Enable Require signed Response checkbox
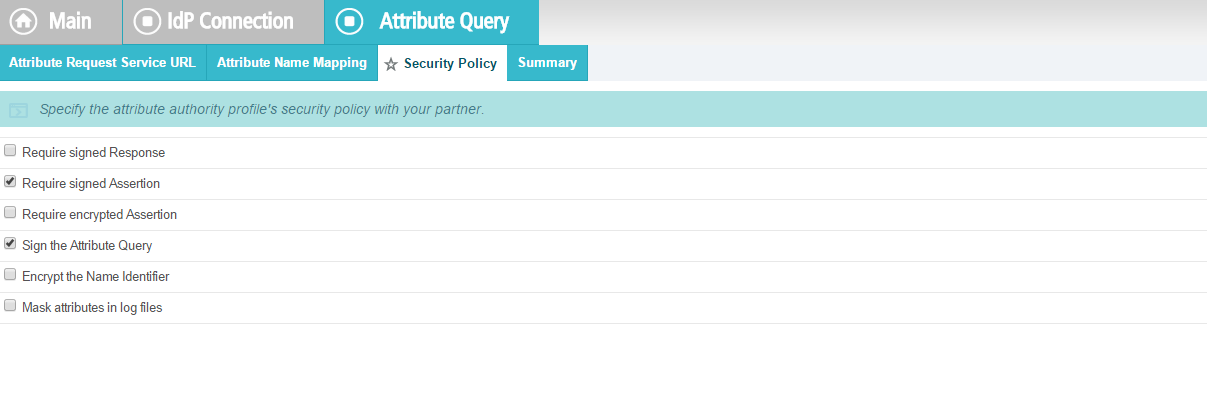Viewport: 1215px width, 405px height. pyautogui.click(x=10, y=151)
